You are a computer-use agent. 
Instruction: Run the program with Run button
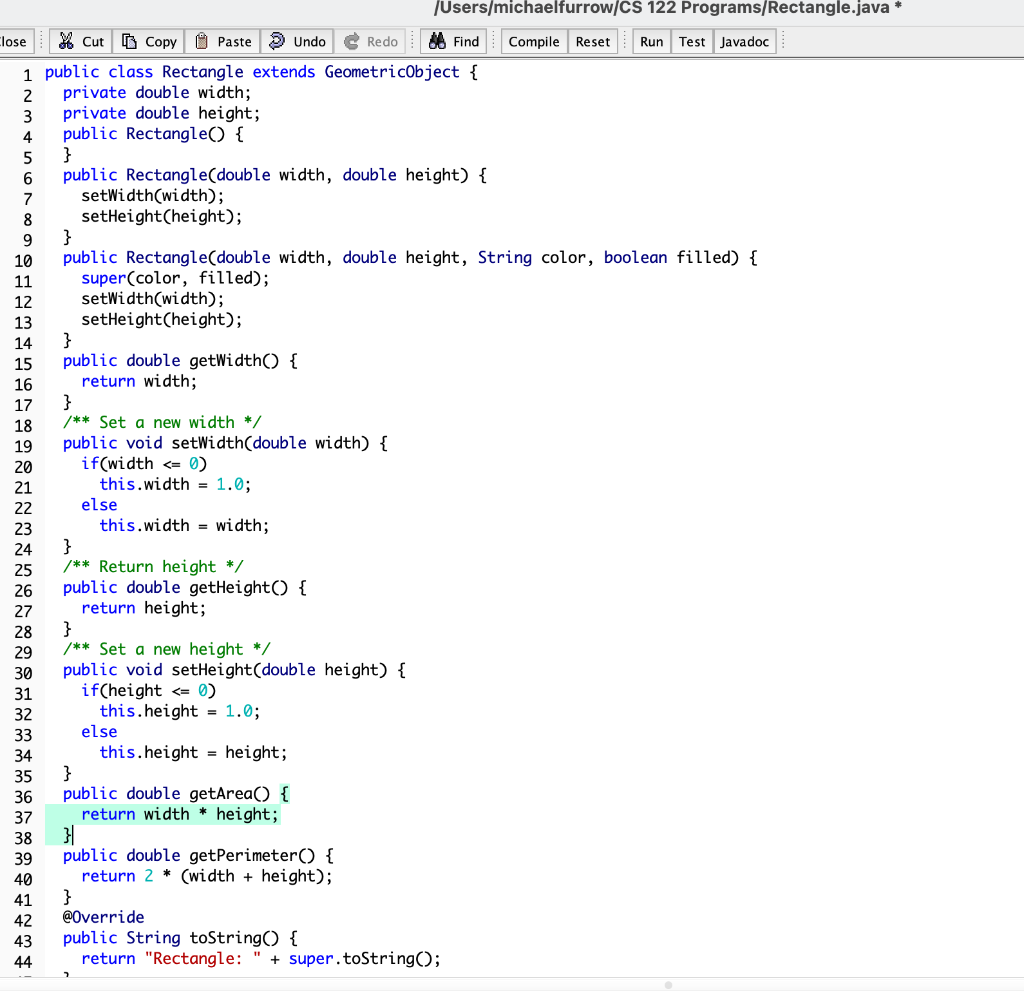coord(651,42)
